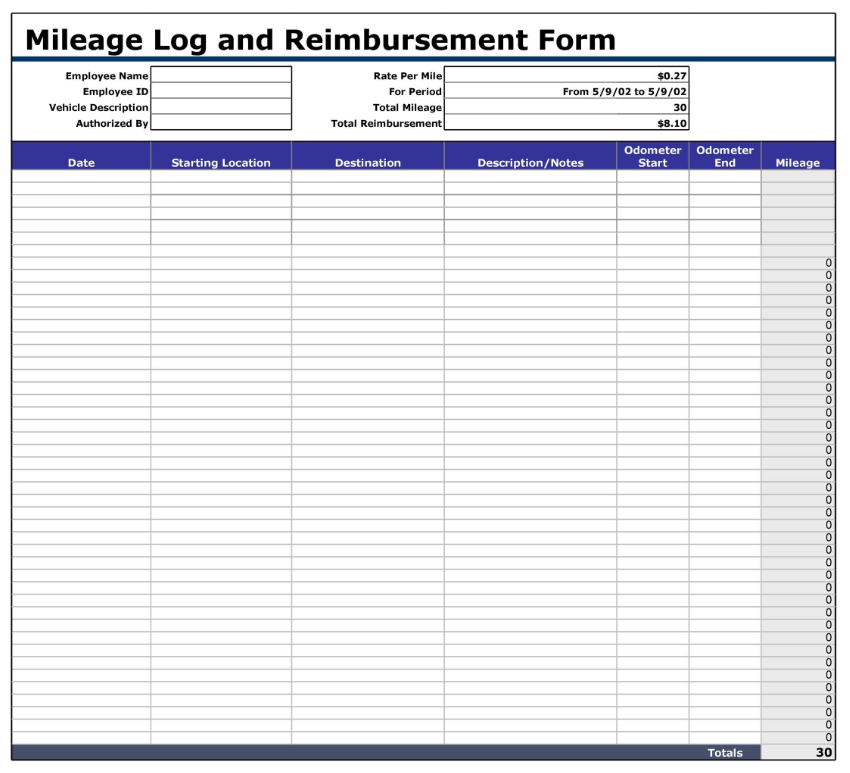
Task: Click the Vehicle Description field
Action: (x=220, y=107)
